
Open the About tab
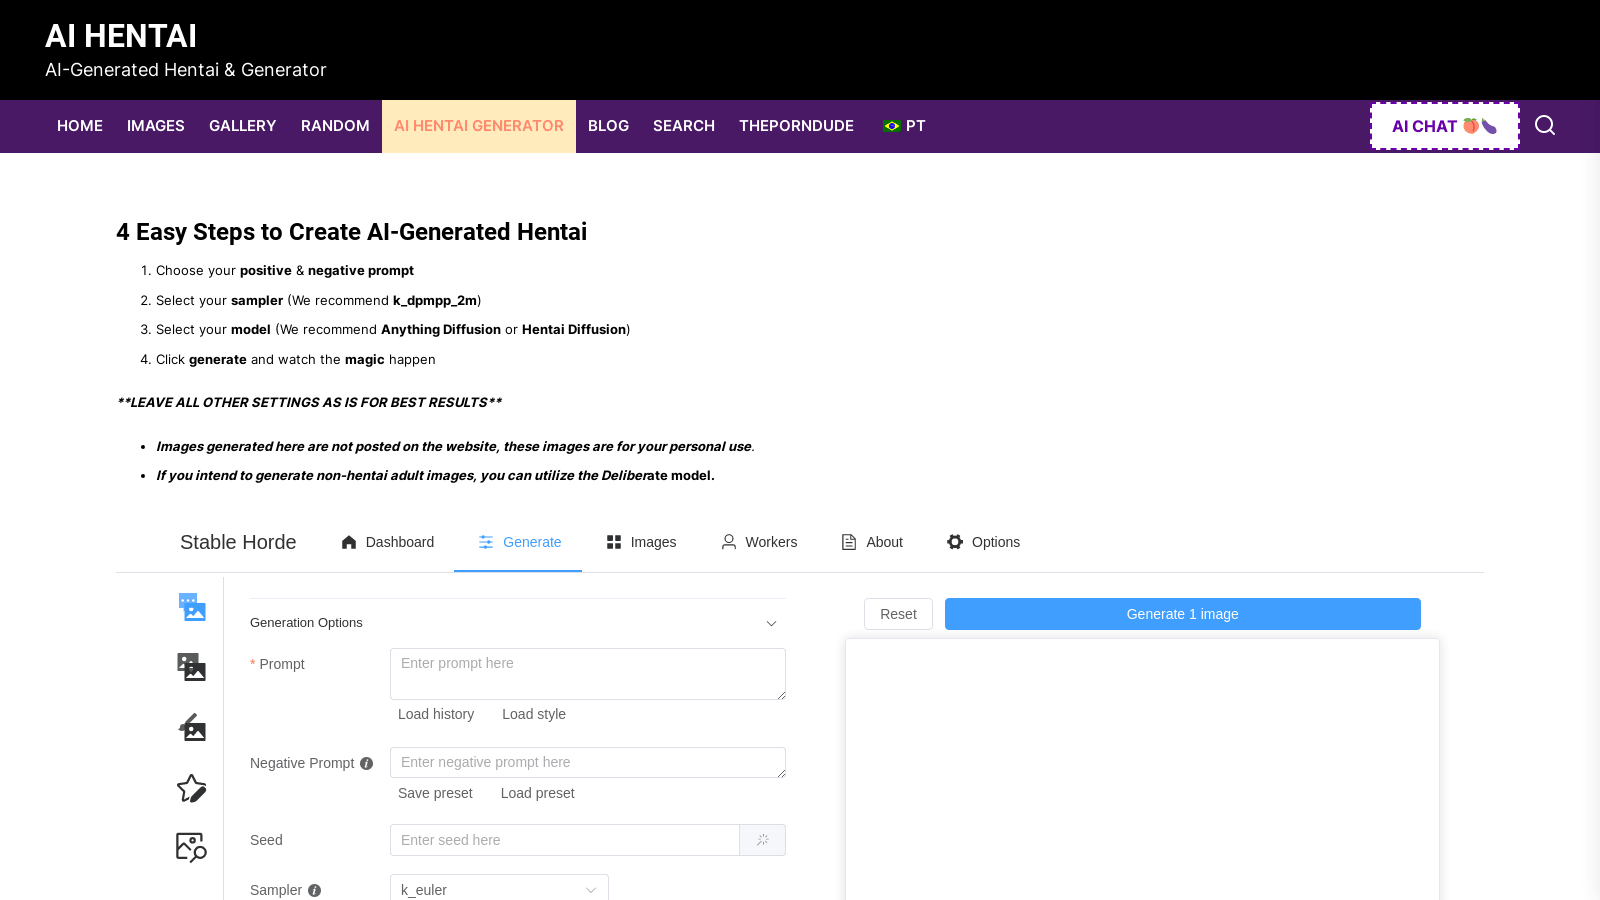pos(872,542)
